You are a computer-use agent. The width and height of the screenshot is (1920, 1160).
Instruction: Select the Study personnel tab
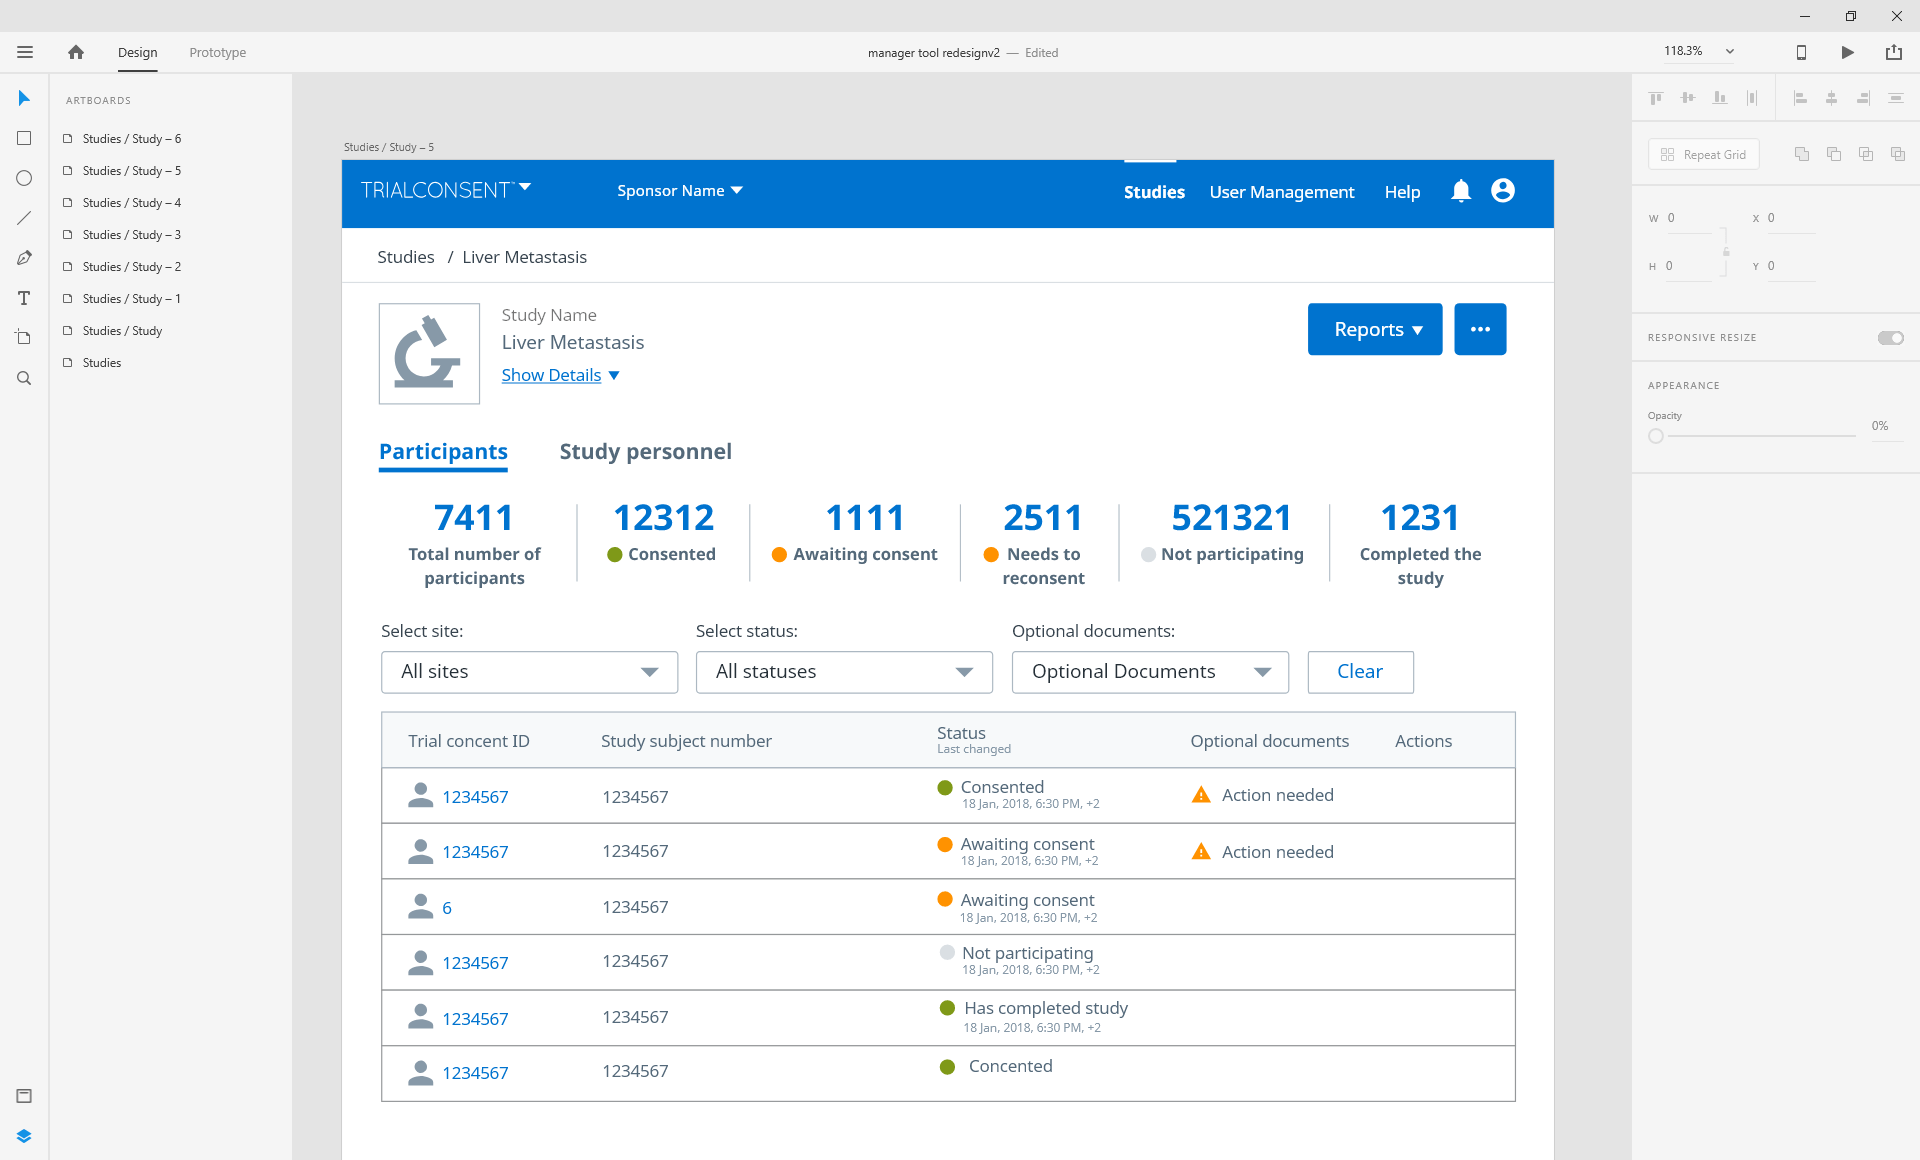click(645, 451)
